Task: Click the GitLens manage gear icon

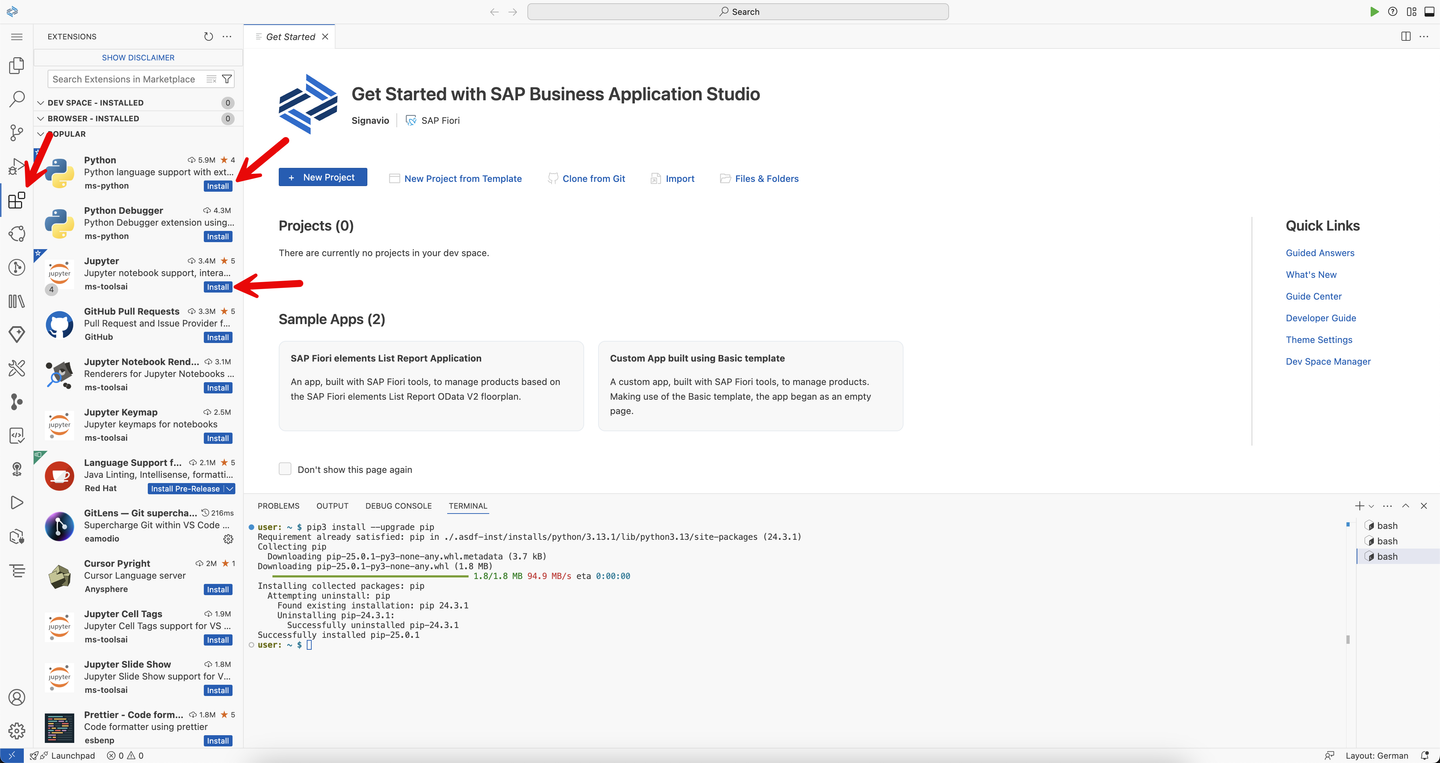Action: [228, 539]
